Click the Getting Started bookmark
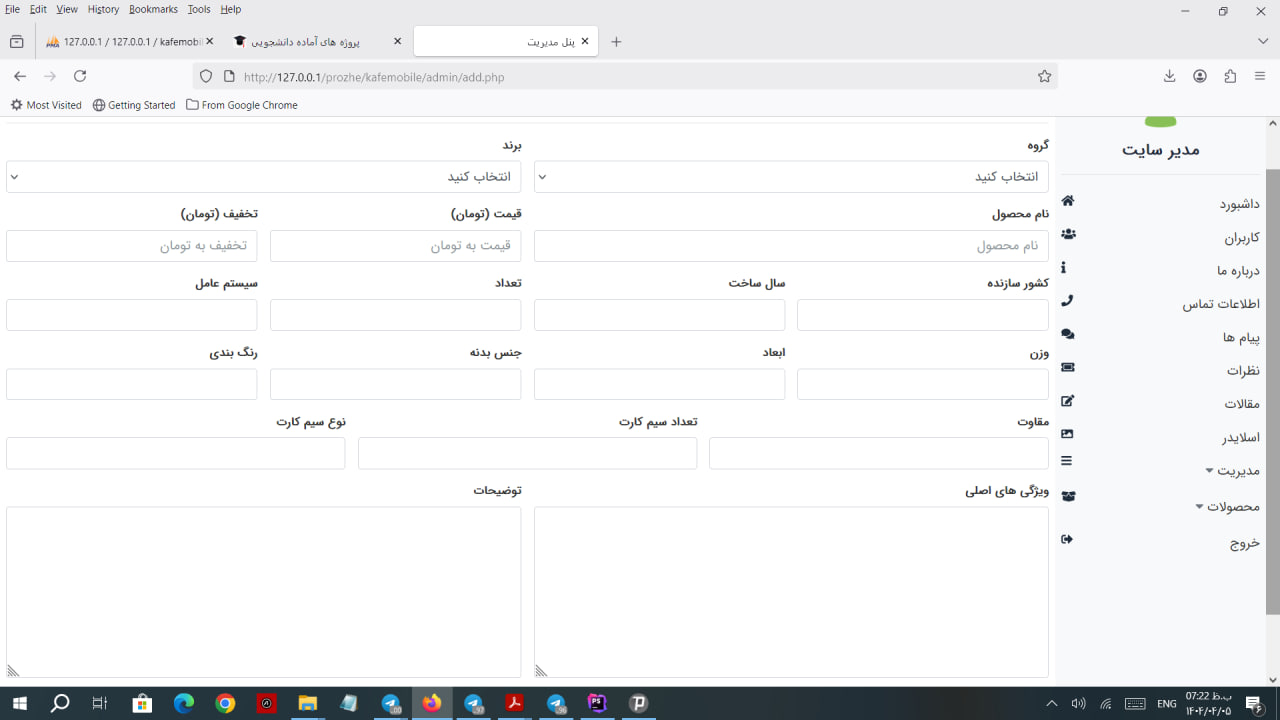This screenshot has height=720, width=1280. pyautogui.click(x=134, y=105)
